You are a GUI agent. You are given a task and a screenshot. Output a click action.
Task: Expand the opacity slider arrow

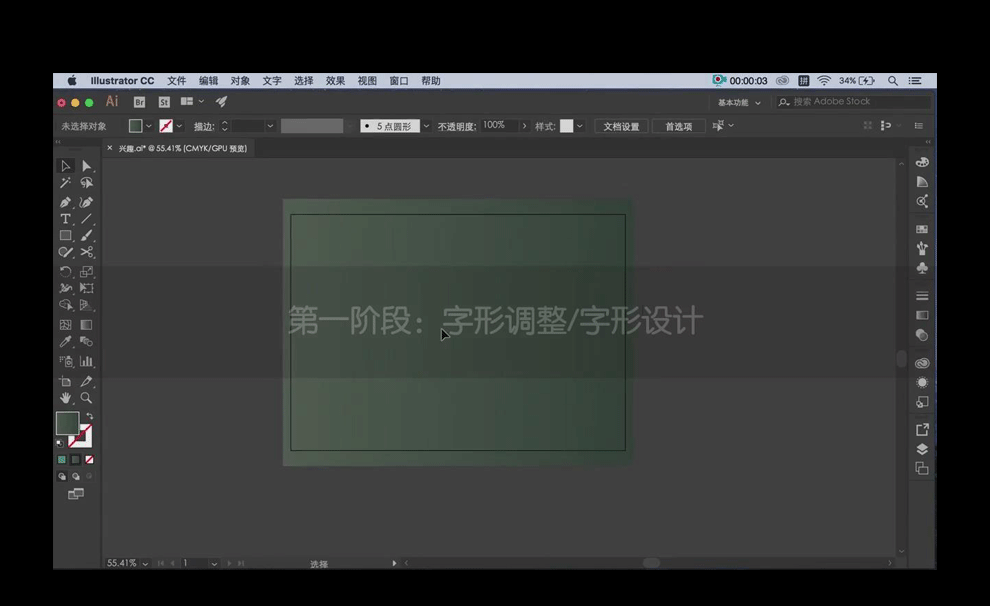[x=524, y=126]
